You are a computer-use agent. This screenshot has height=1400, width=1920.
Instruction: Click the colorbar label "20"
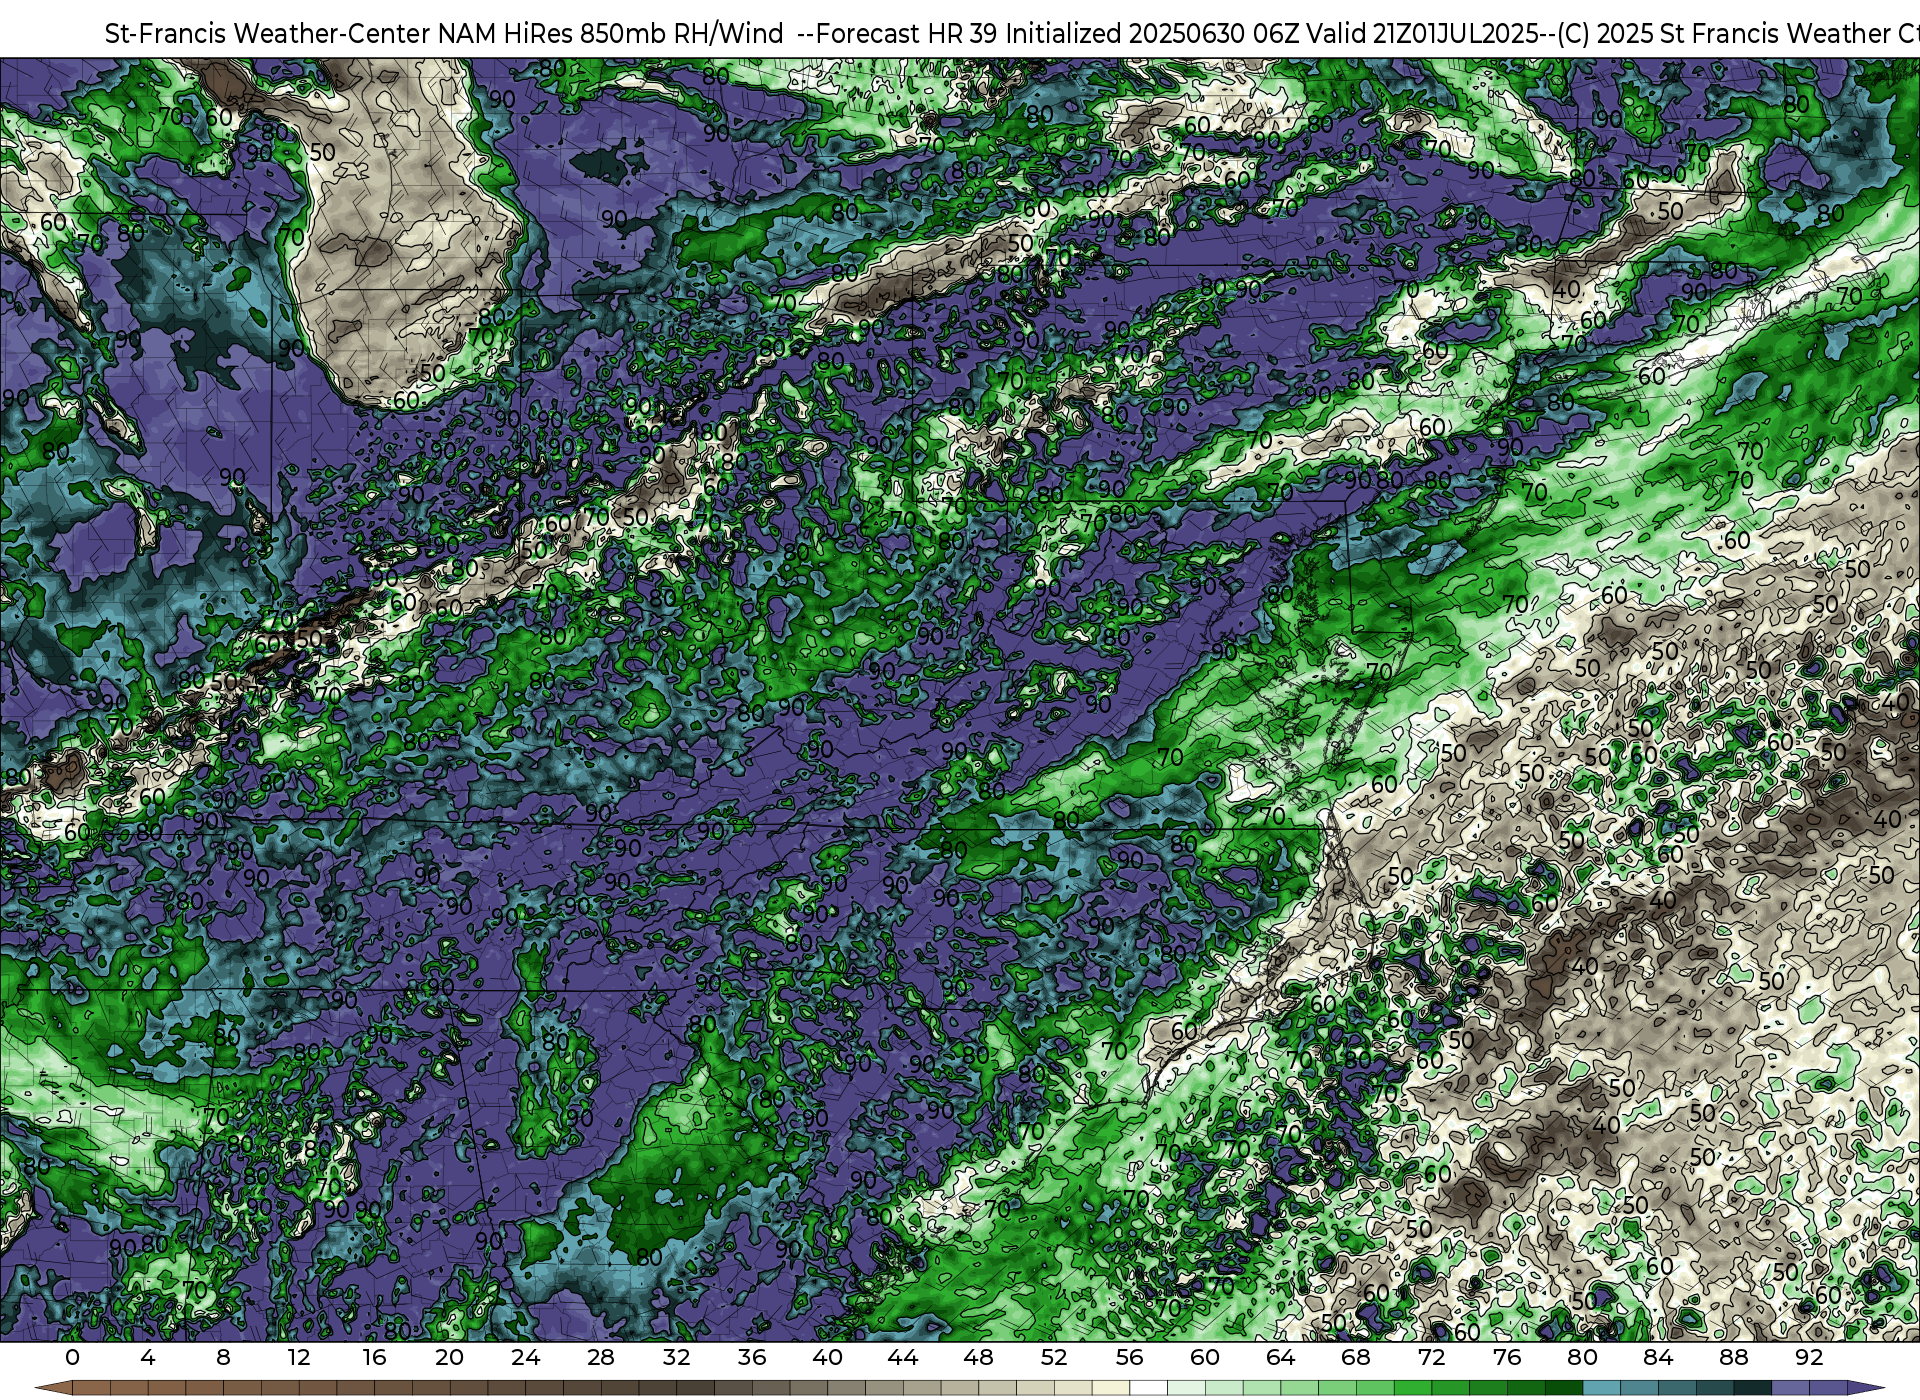tap(450, 1358)
